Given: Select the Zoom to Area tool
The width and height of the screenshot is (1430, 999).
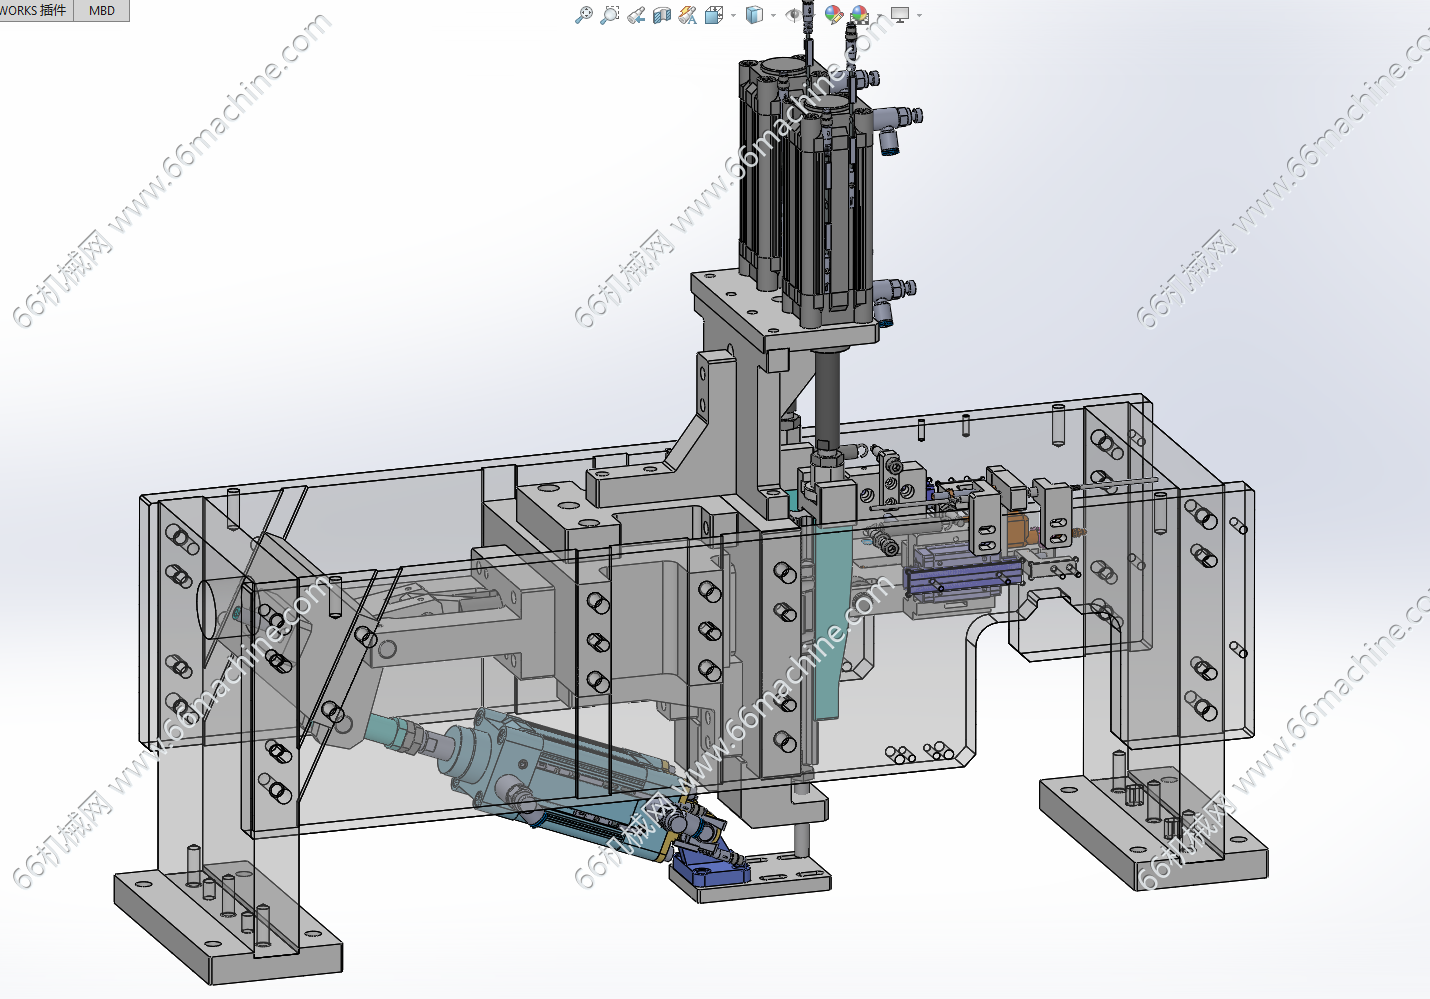Looking at the screenshot, I should 610,15.
